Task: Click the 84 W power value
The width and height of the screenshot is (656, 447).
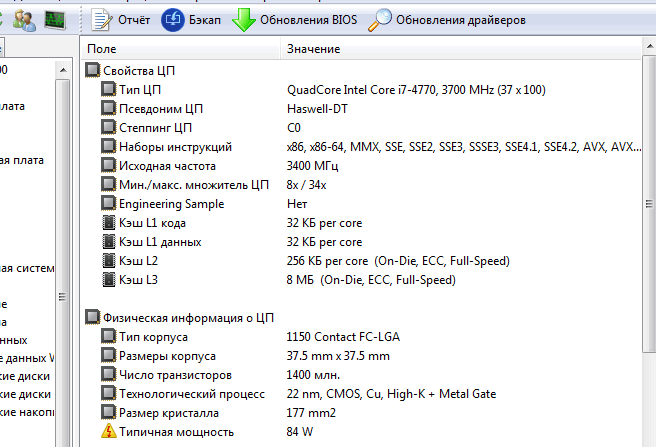Action: (300, 432)
